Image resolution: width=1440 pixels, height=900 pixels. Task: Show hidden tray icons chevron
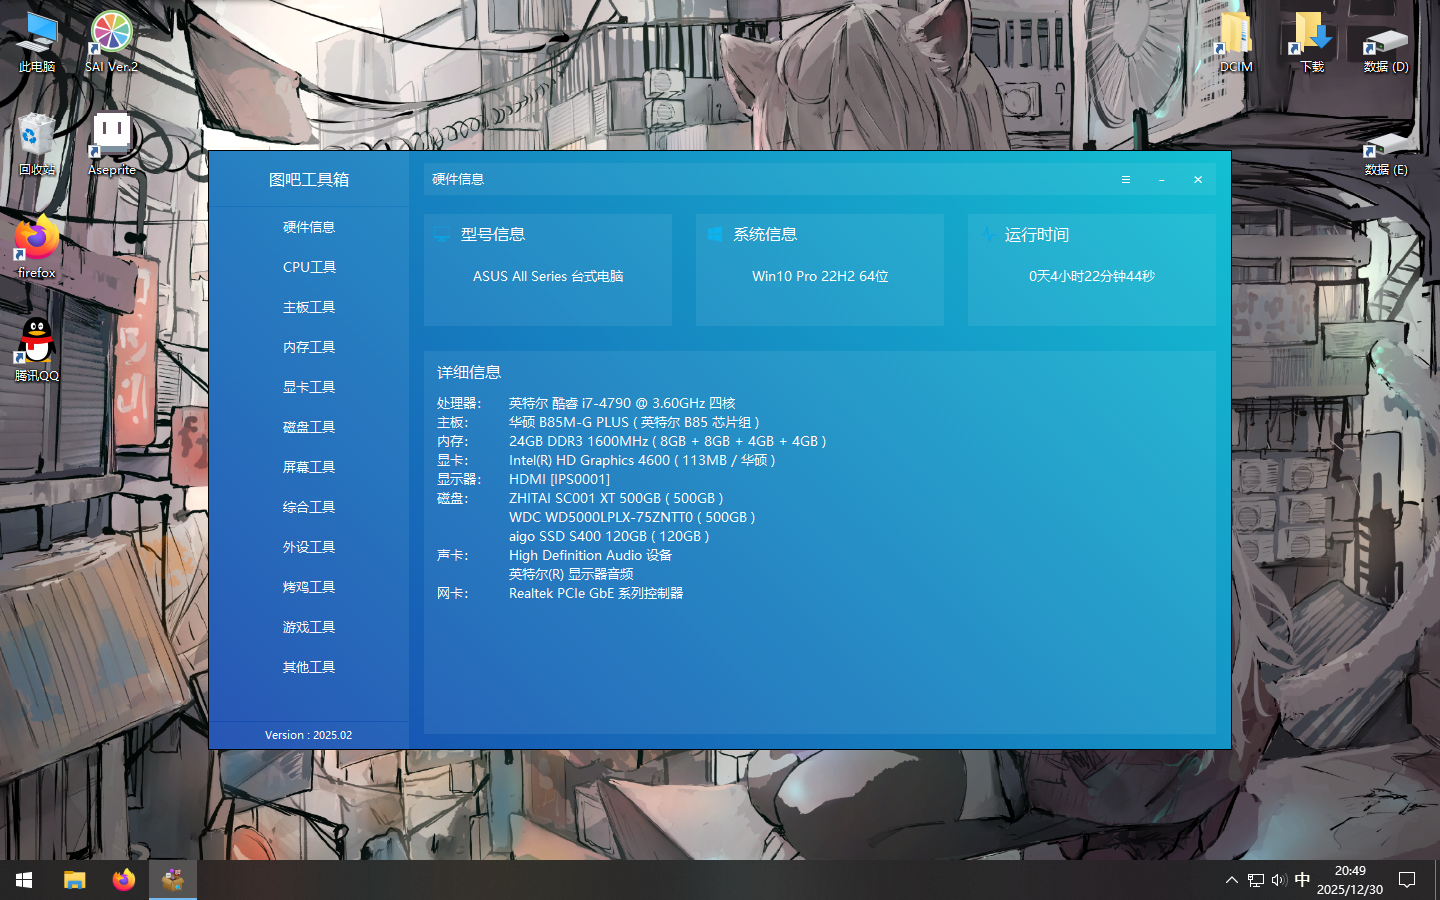(x=1231, y=880)
